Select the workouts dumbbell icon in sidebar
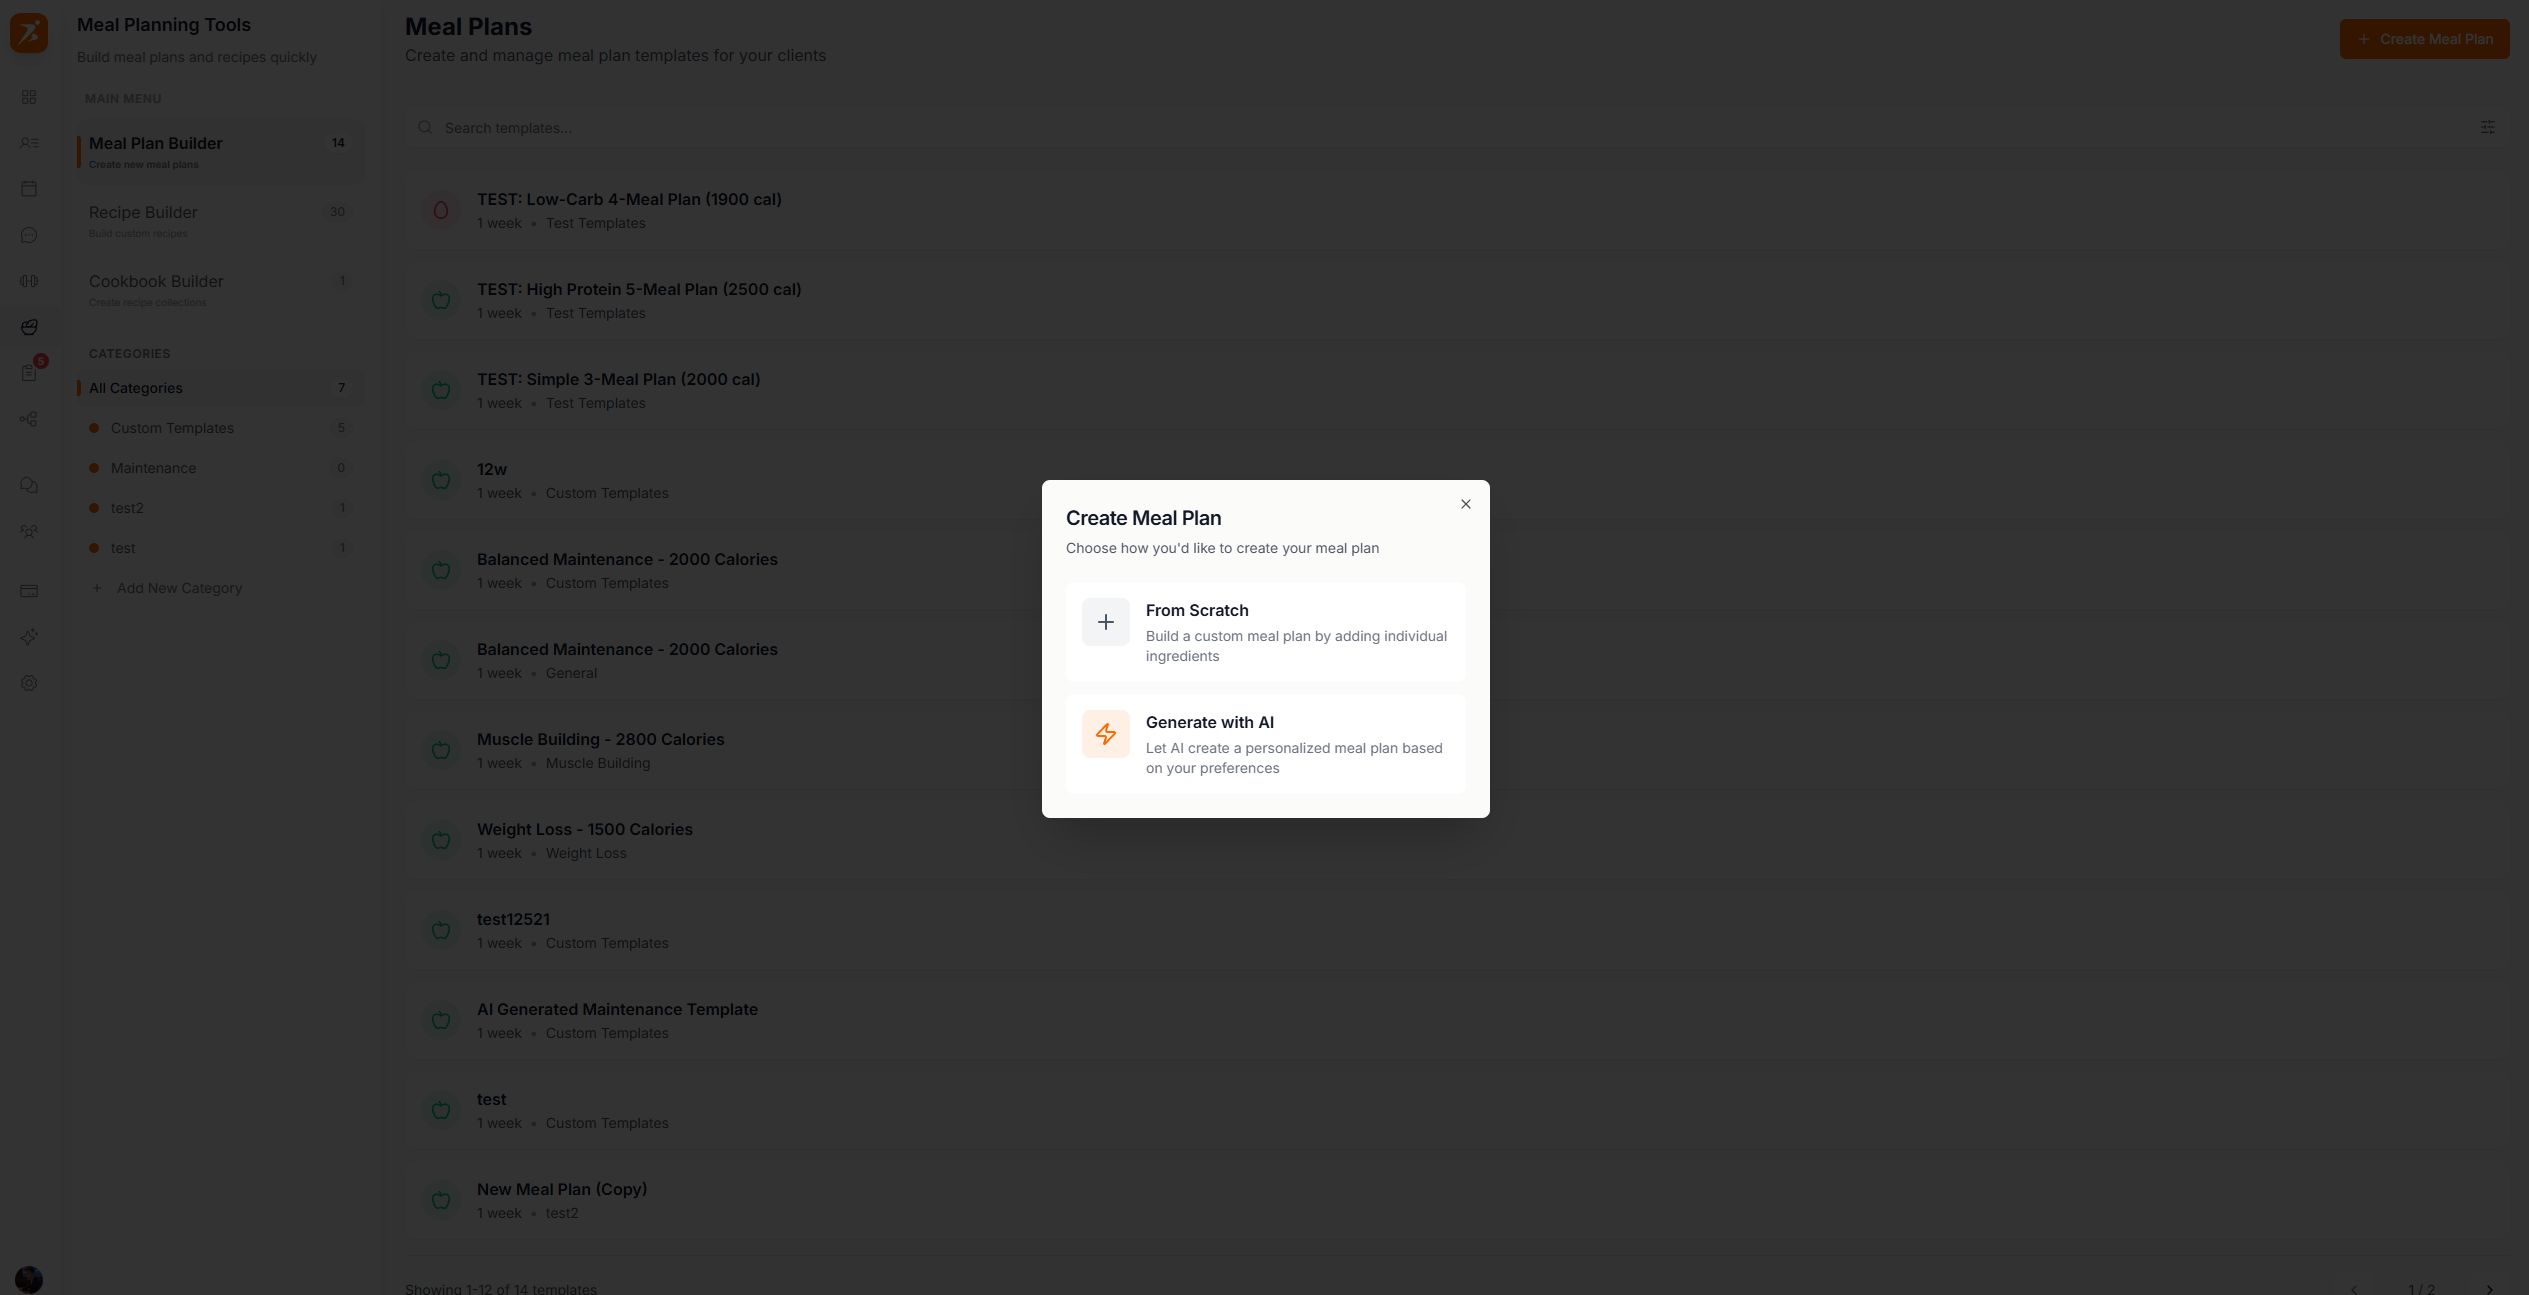 click(x=29, y=281)
